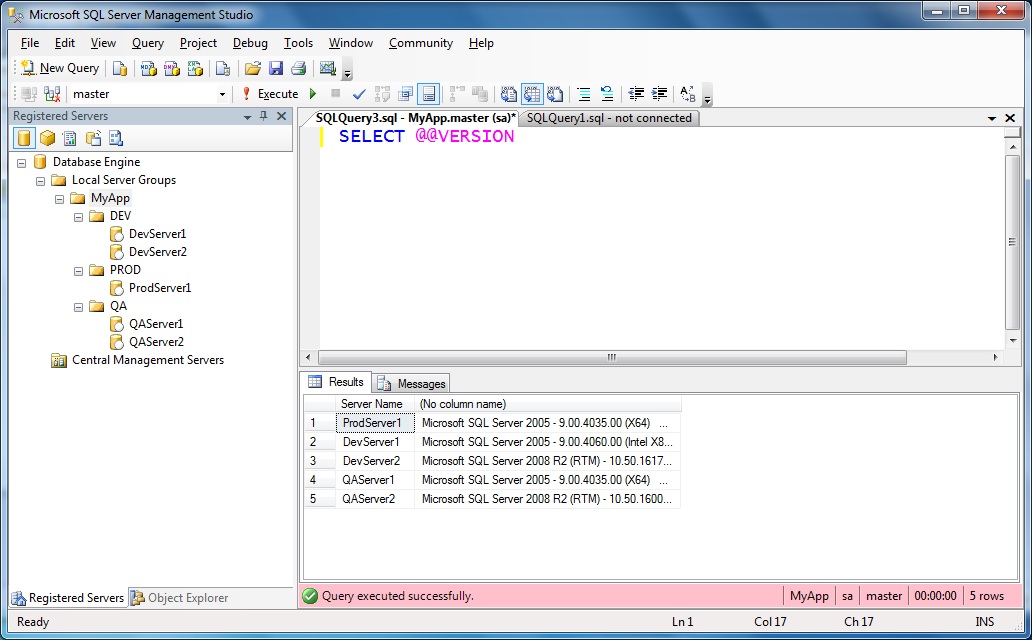This screenshot has width=1032, height=640.
Task: Collapse the DEV folder node
Action: coord(79,216)
